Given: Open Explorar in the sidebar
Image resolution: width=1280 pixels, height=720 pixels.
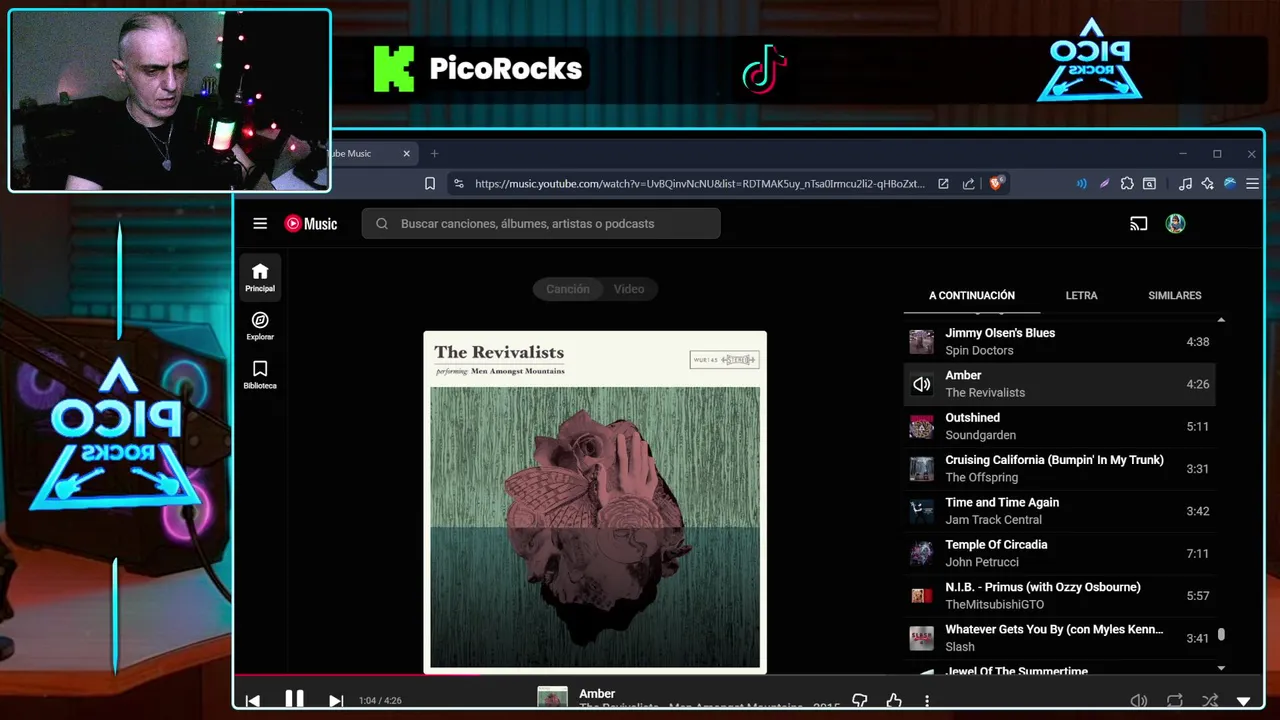Looking at the screenshot, I should coord(260,326).
